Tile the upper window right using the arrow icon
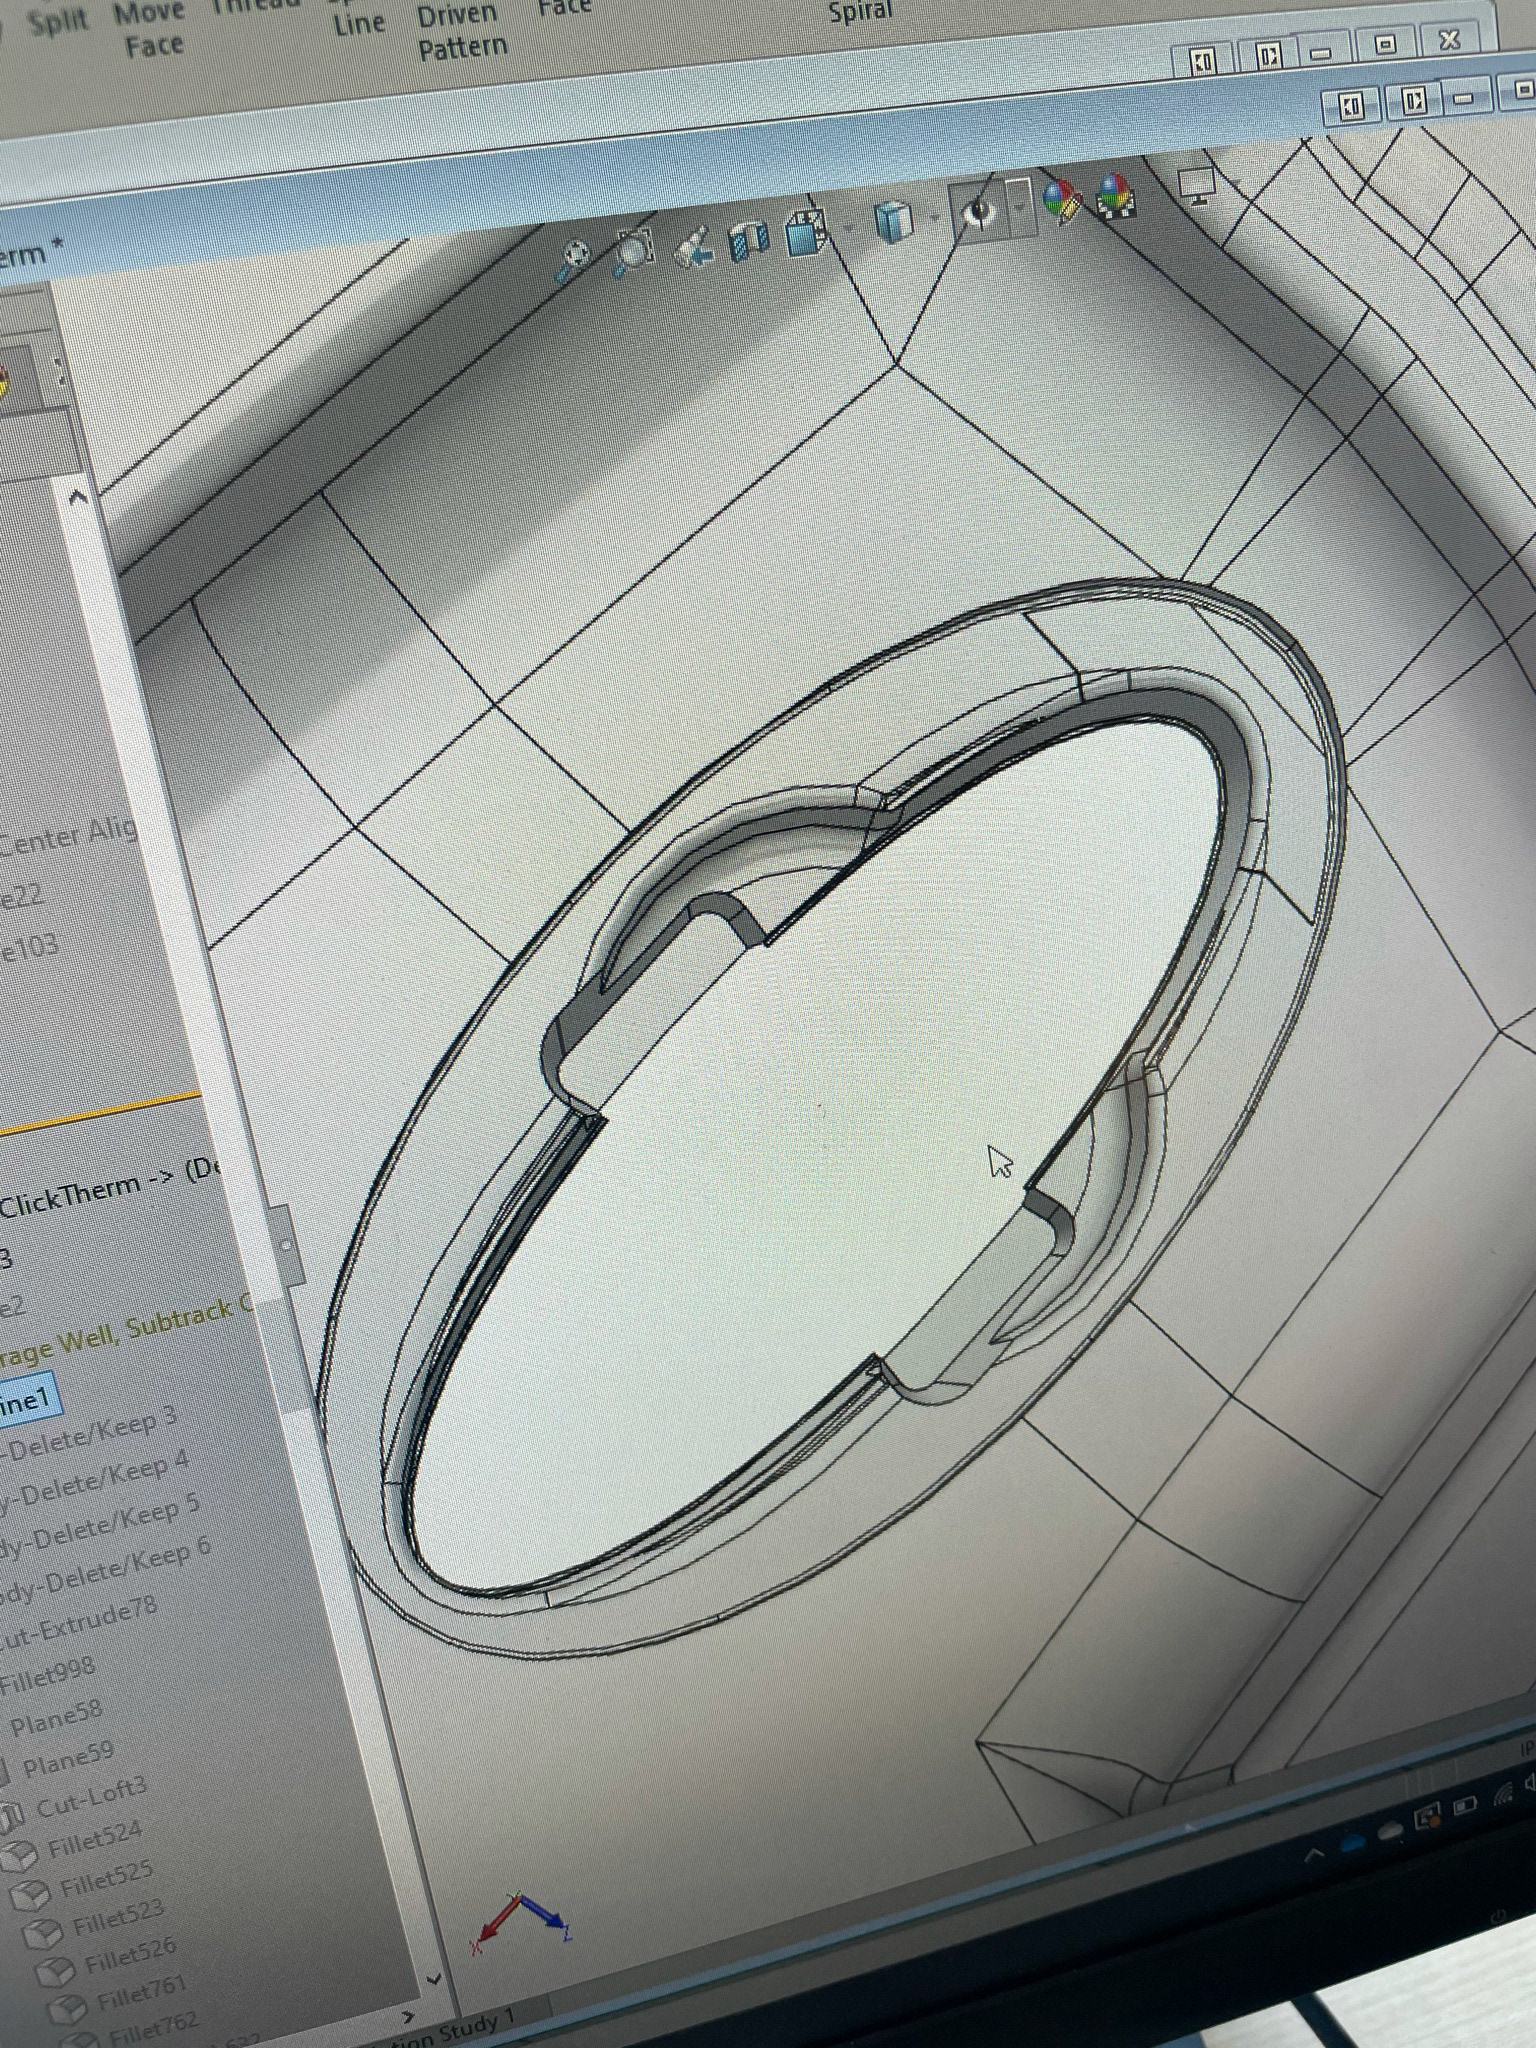 tap(1267, 56)
